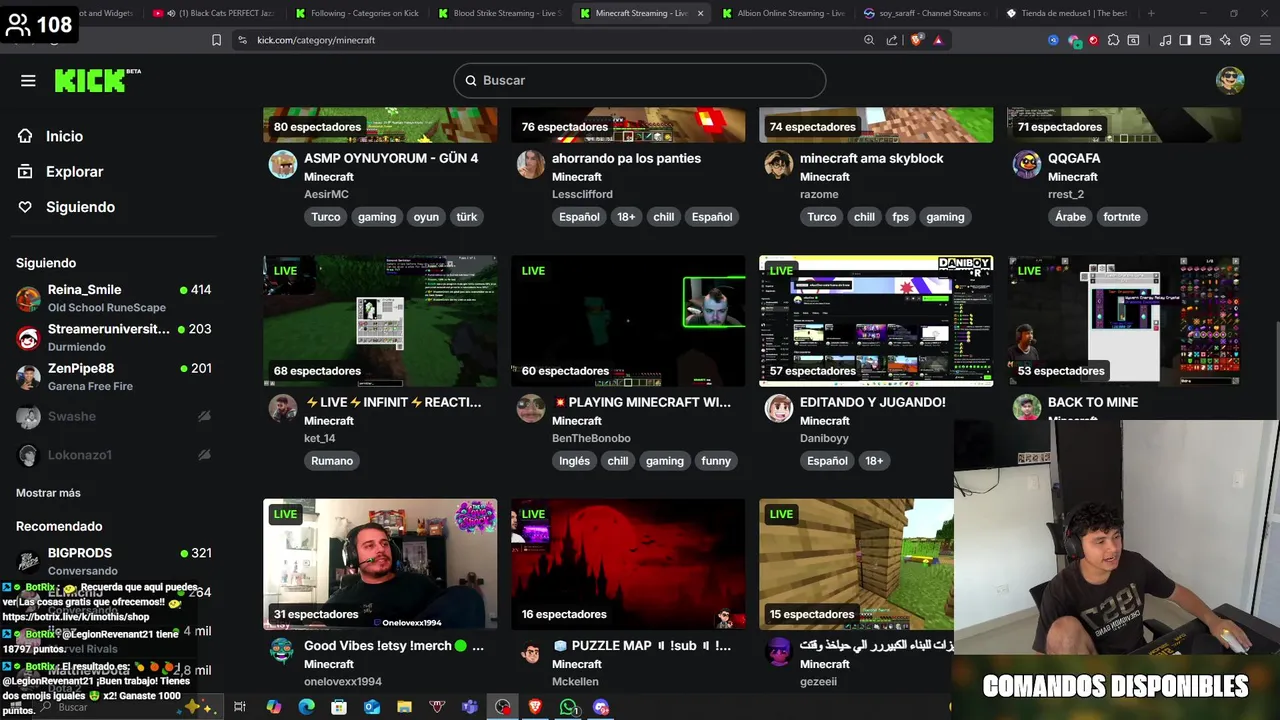Open a new browser tab

click(x=1151, y=13)
